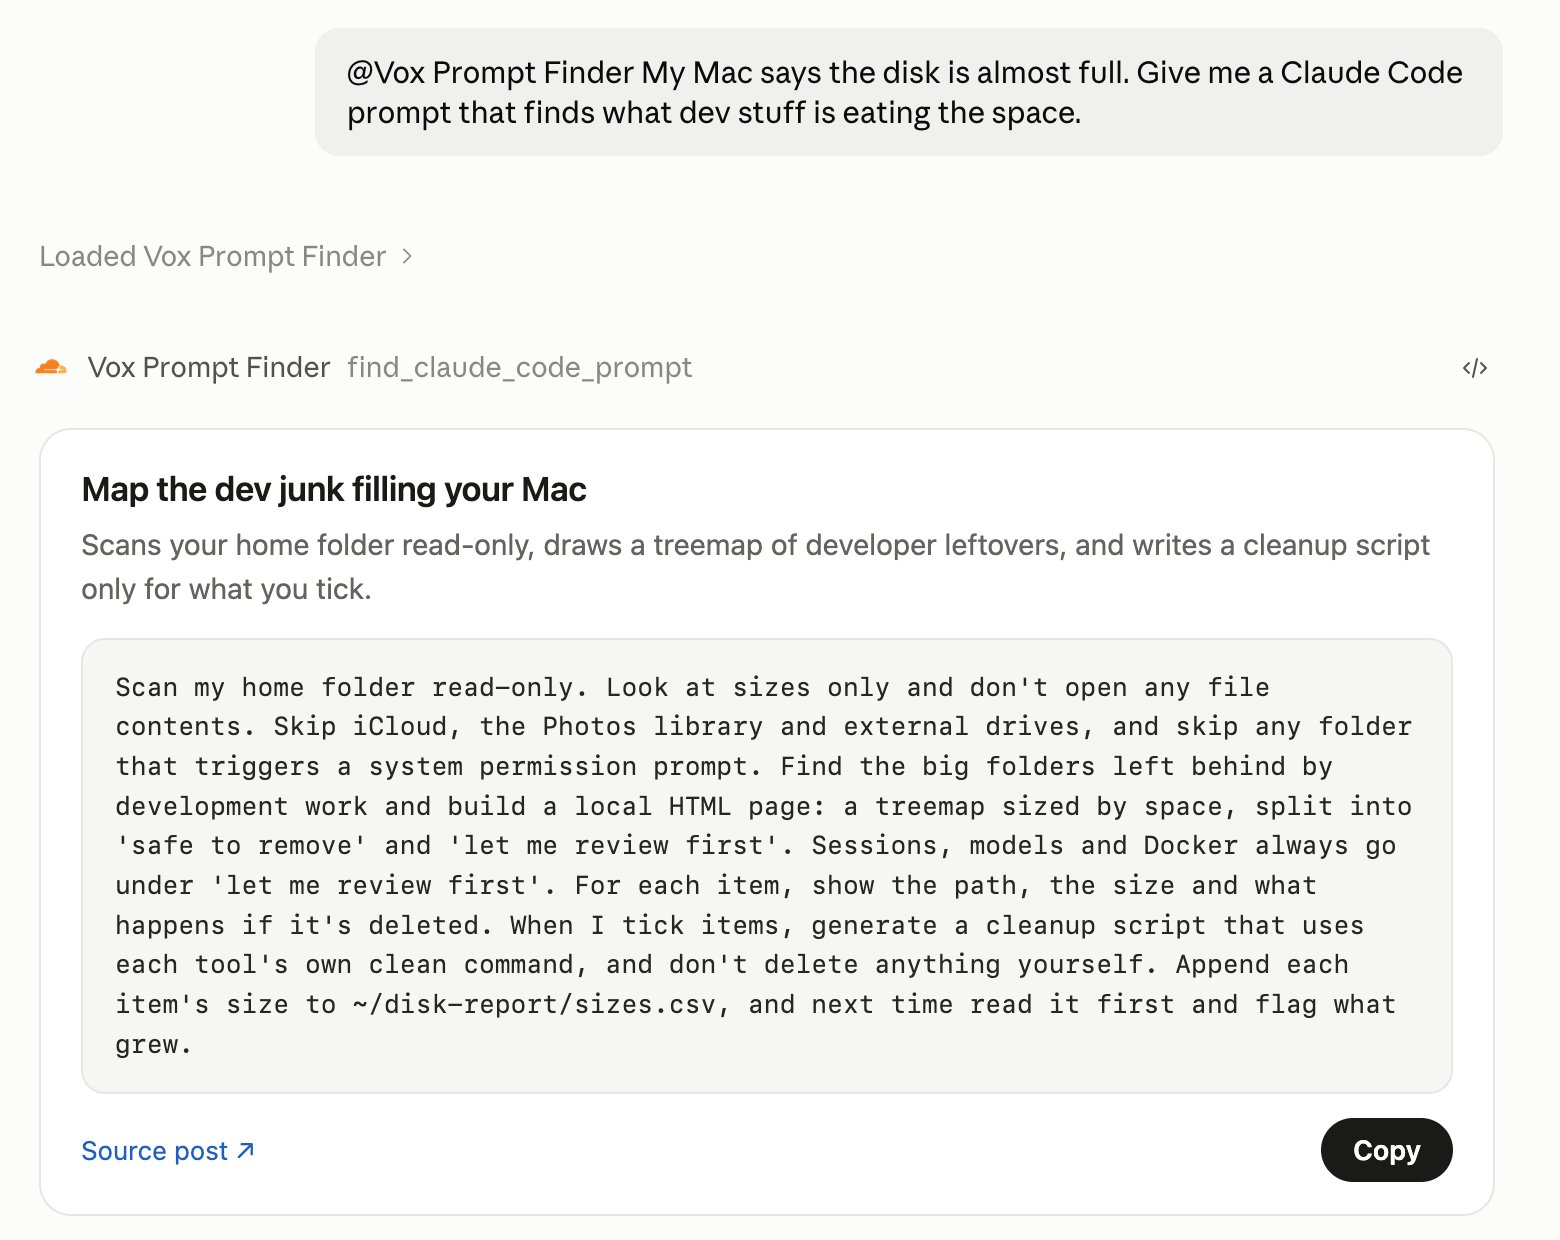Click the first line Scan my home folder
This screenshot has width=1560, height=1240.
(692, 687)
